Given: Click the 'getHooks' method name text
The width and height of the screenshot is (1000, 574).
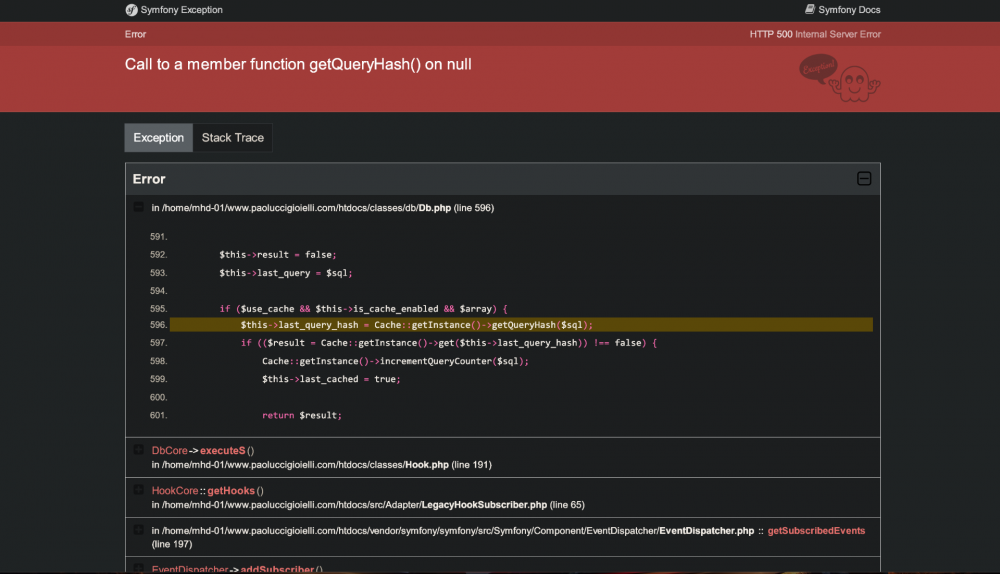Looking at the screenshot, I should pyautogui.click(x=231, y=490).
